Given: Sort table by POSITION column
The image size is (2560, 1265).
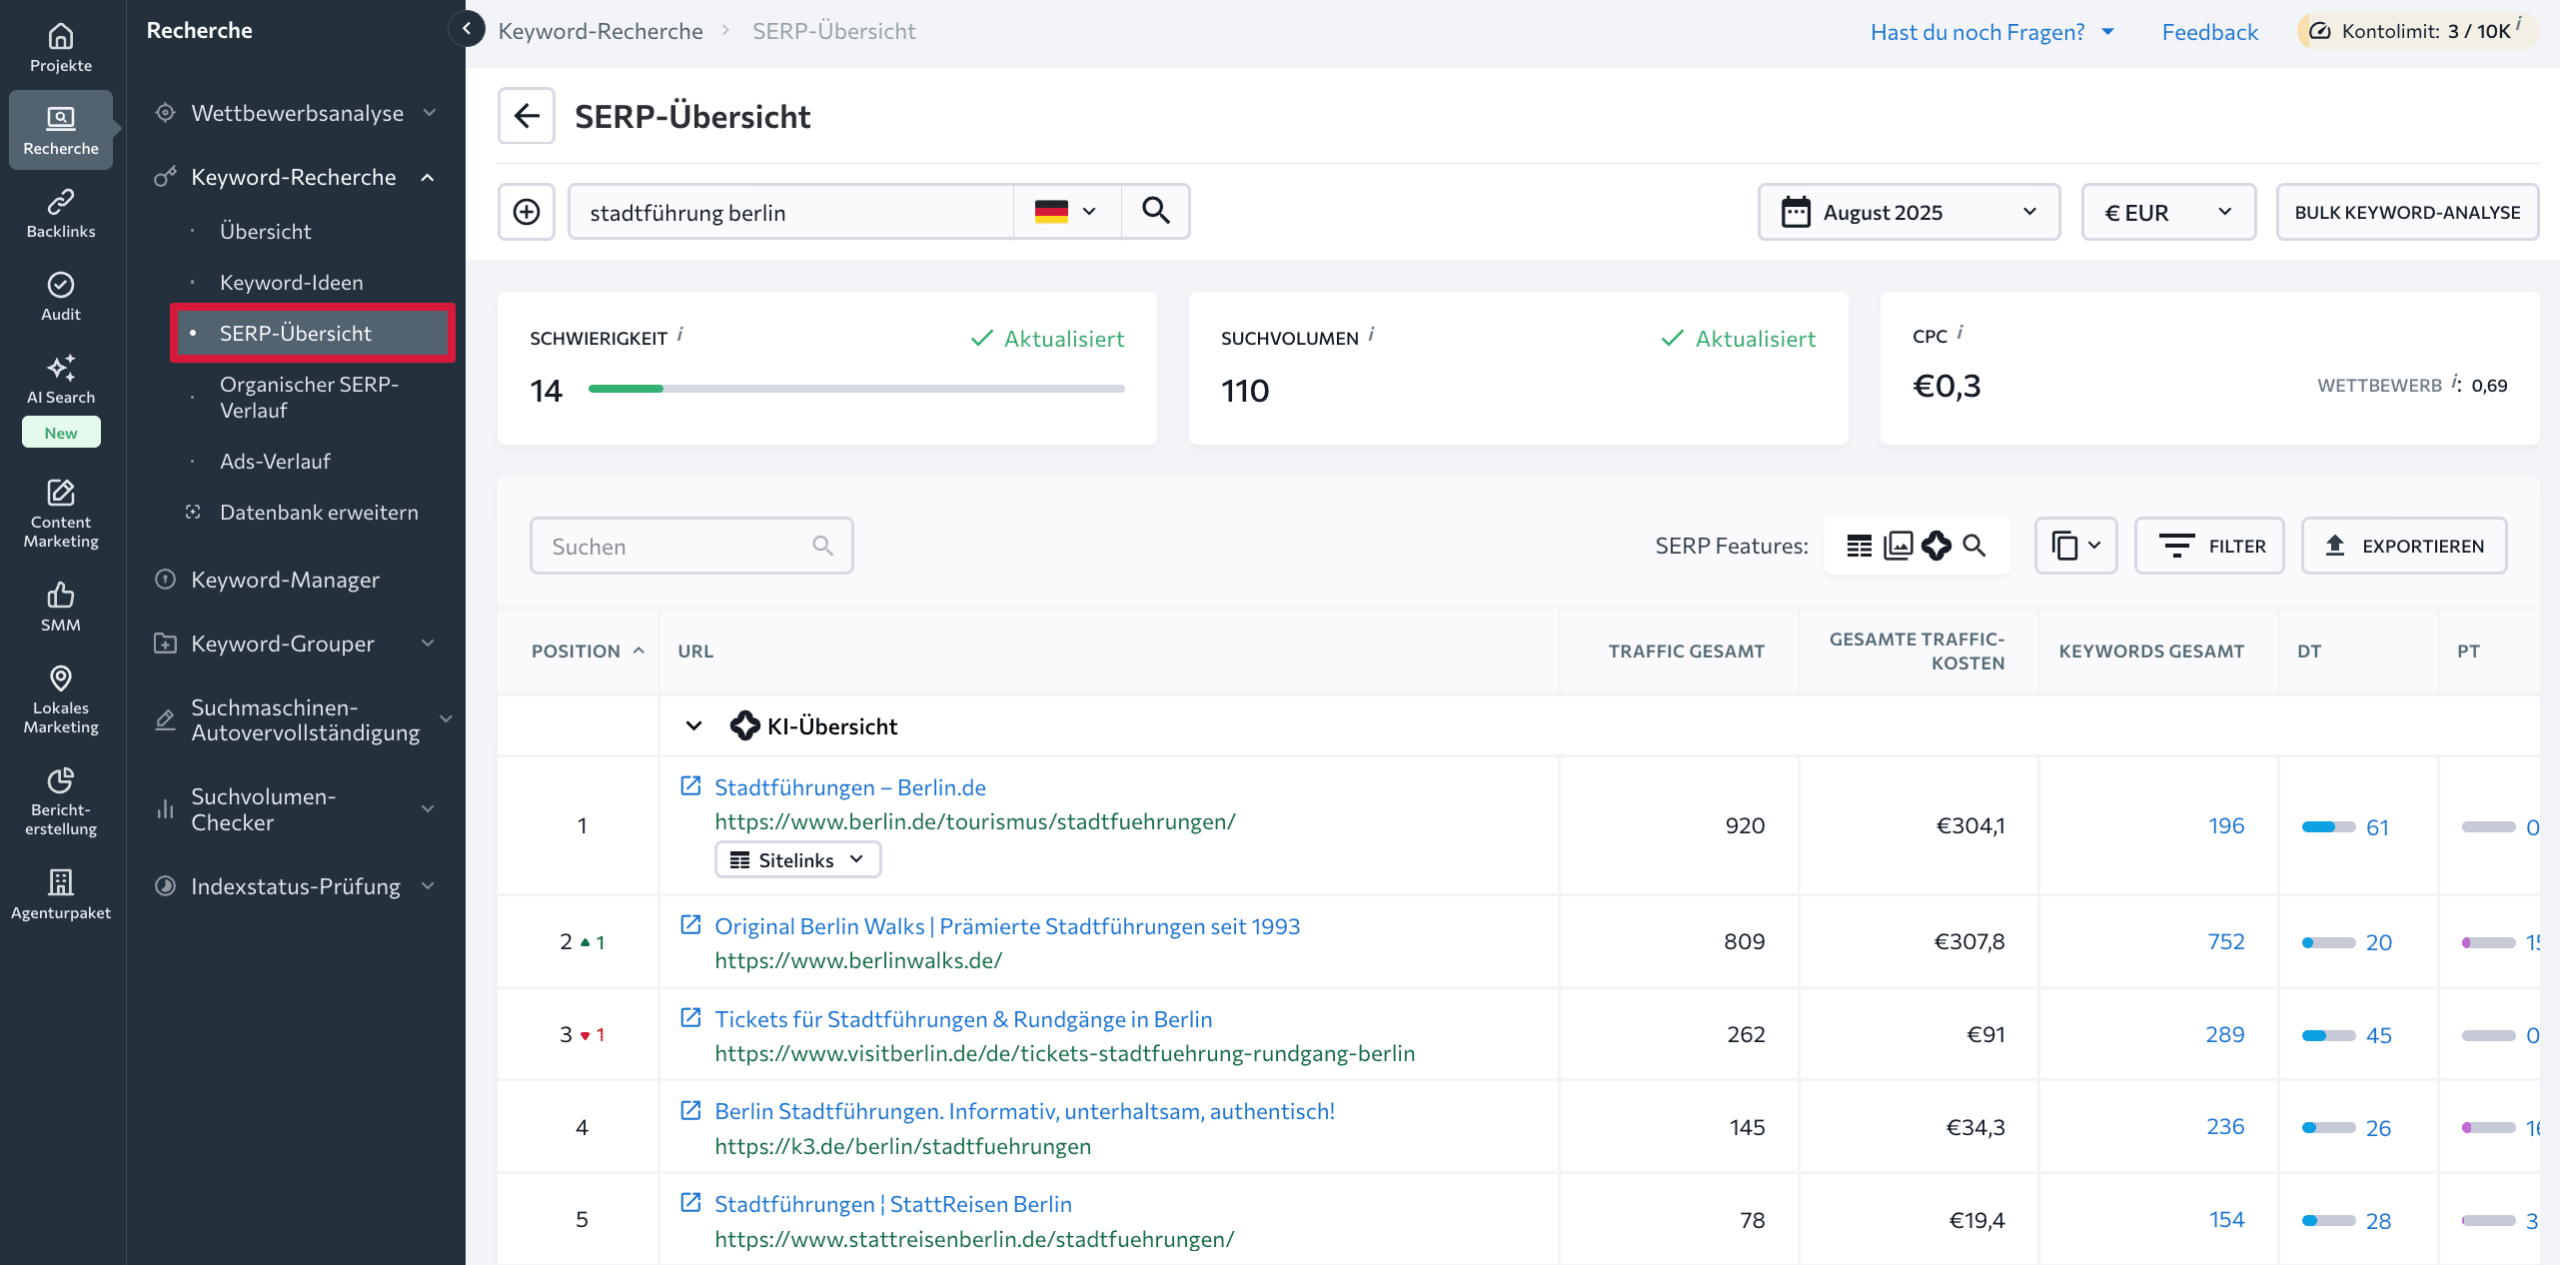Looking at the screenshot, I should coord(587,651).
